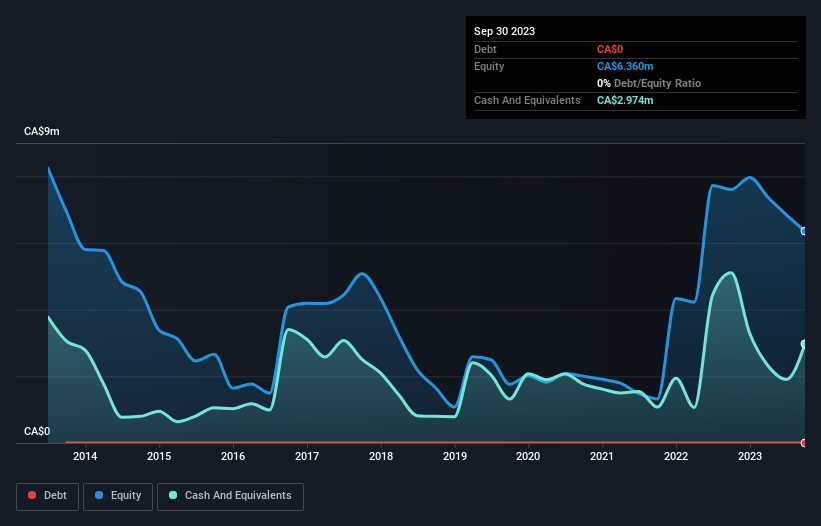821x526 pixels.
Task: Click the Sep 30 2023 tooltip date
Action: click(x=504, y=31)
